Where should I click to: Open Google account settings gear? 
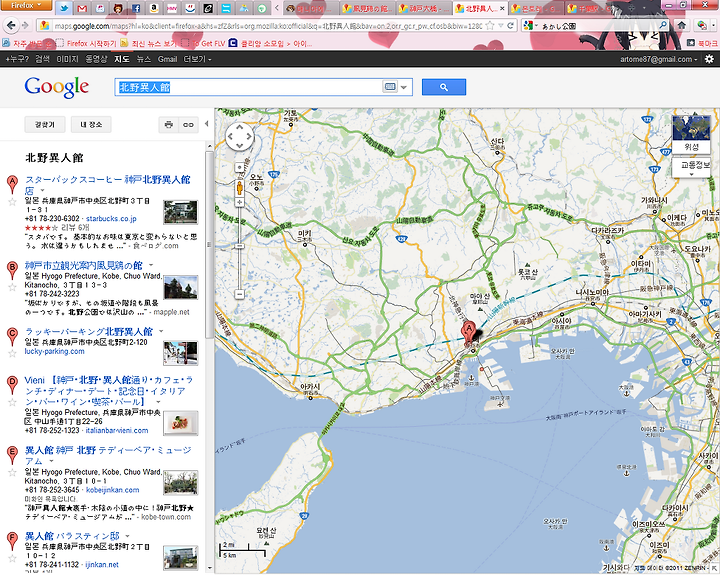(709, 59)
